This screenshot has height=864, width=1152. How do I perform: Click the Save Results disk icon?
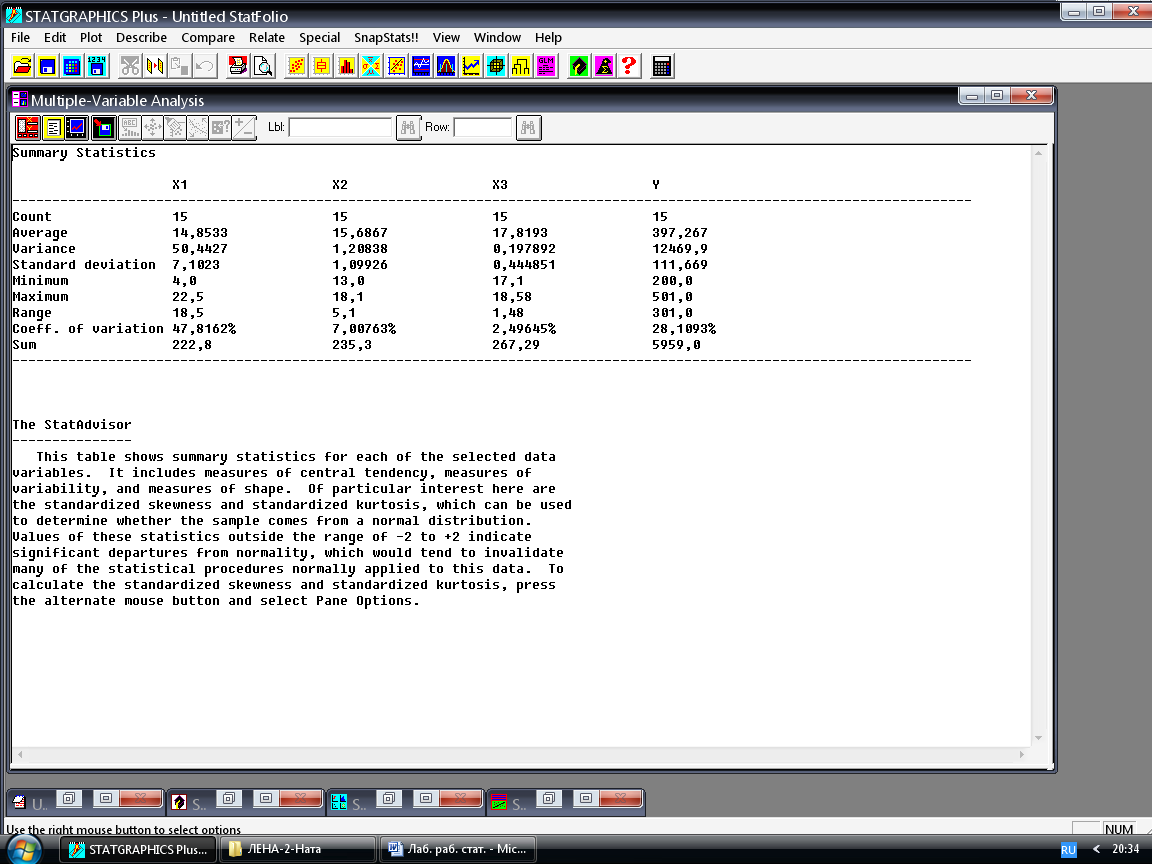tap(104, 128)
